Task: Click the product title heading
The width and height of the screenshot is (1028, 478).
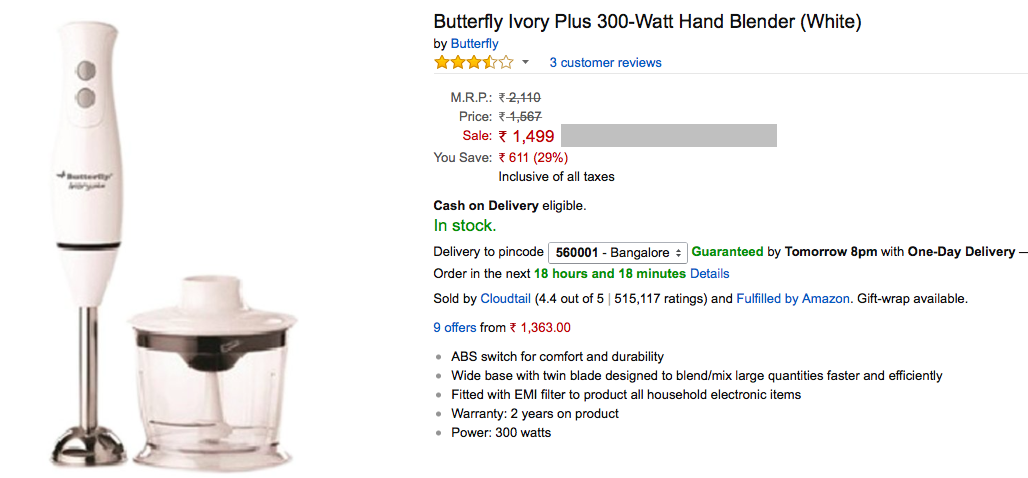Action: point(647,21)
